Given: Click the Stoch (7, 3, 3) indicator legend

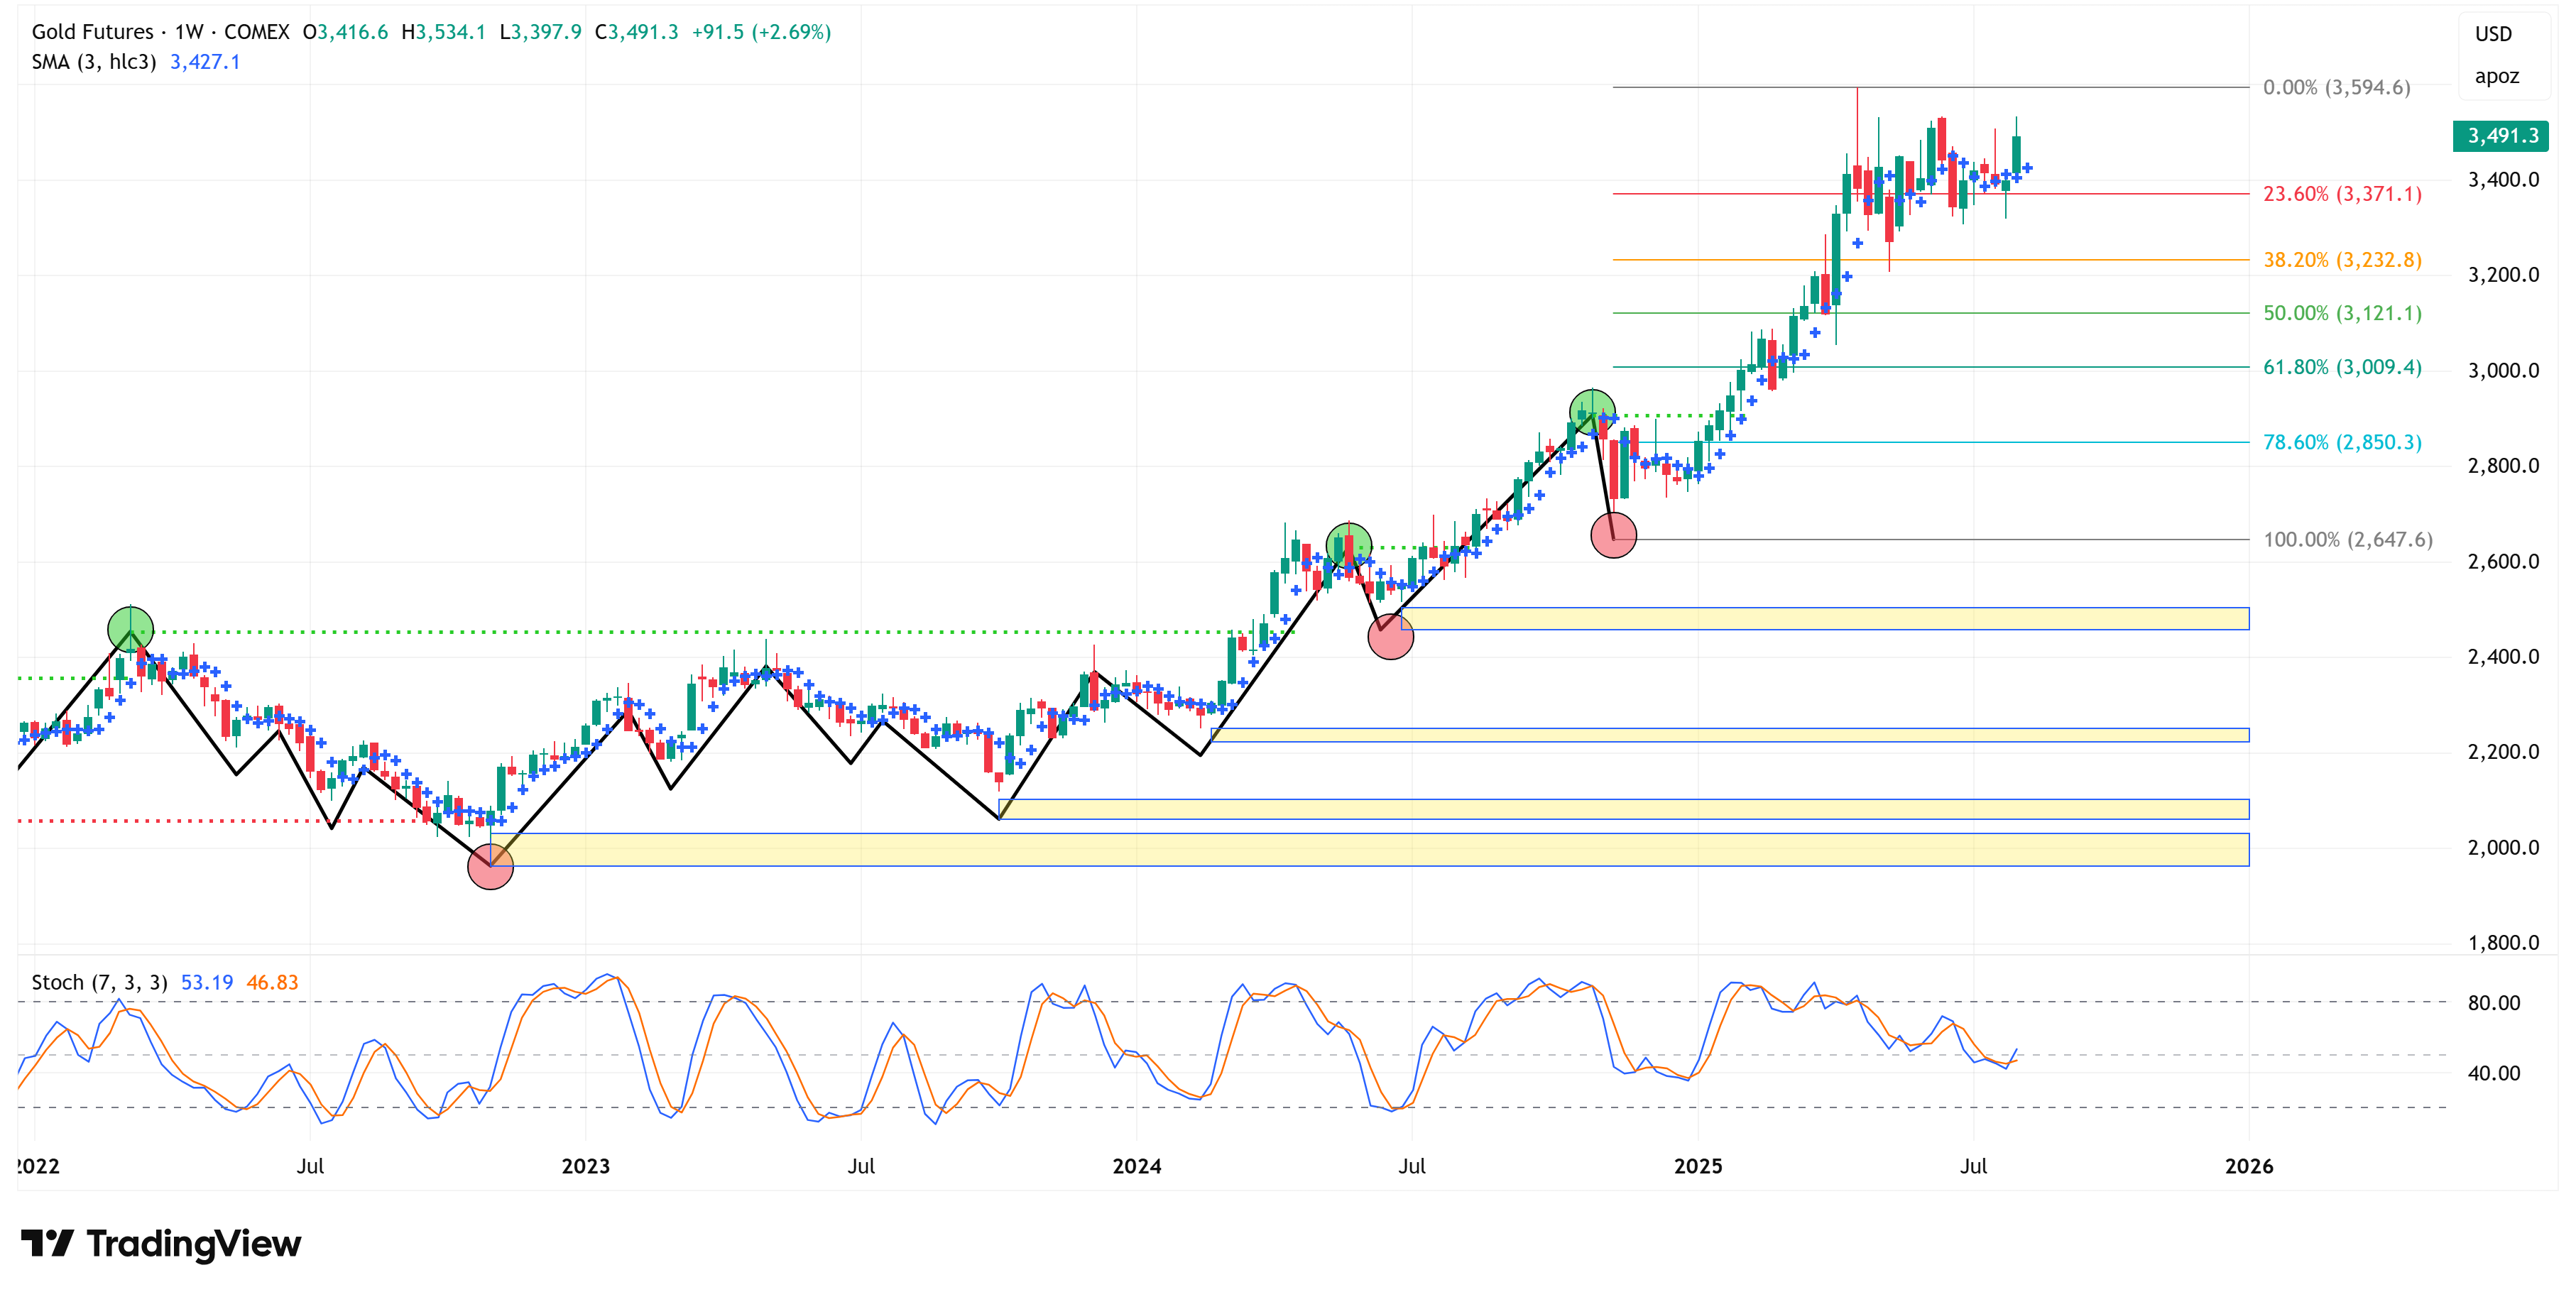Looking at the screenshot, I should (99, 982).
